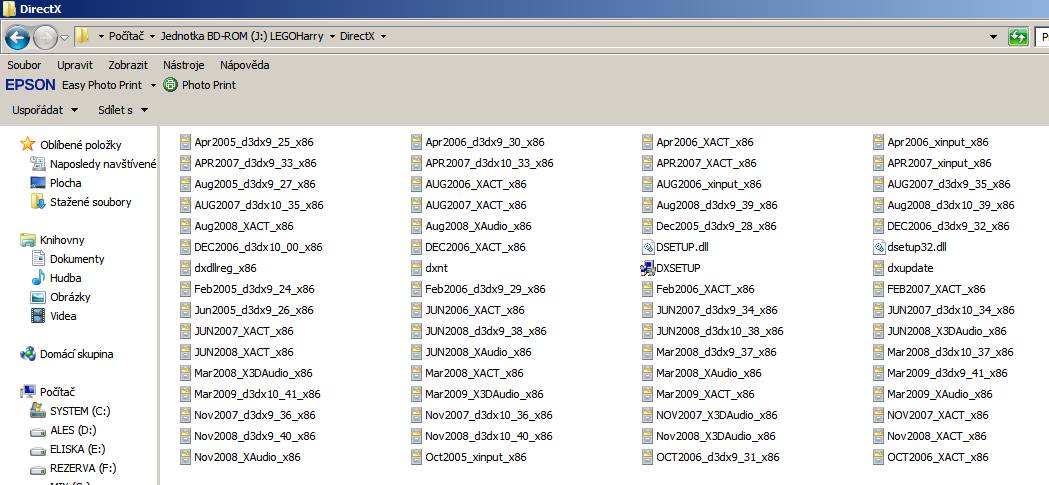This screenshot has width=1049, height=485.
Task: Select file name JUN2007_d3dx10_34_x86
Action: point(951,310)
